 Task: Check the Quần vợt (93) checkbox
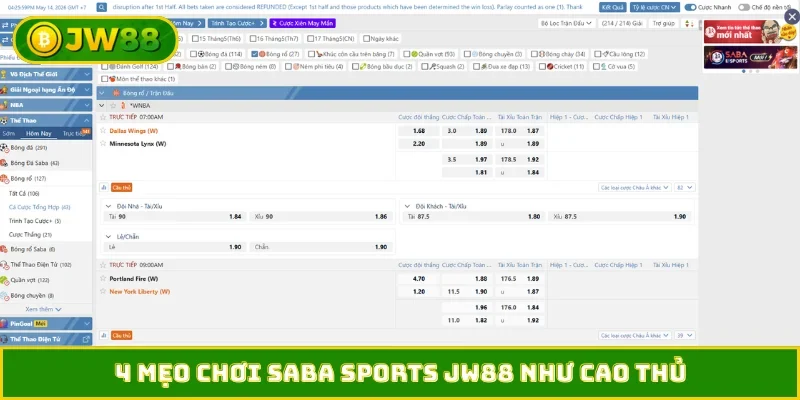407,54
